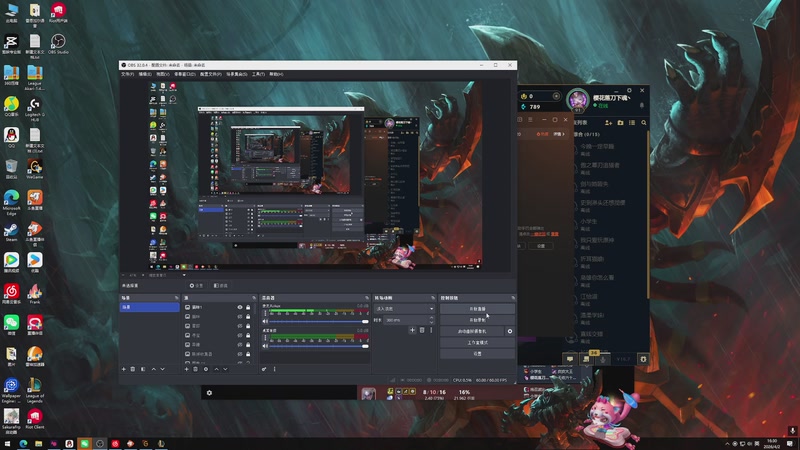Mute the mic/Aux channel speaker icon
Image resolution: width=800 pixels, height=450 pixels.
coord(265,321)
